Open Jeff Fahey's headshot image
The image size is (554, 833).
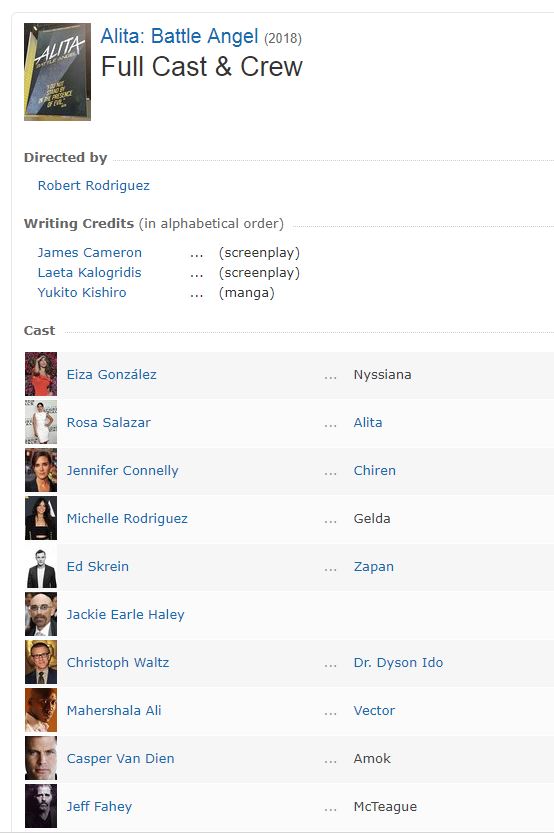point(41,806)
